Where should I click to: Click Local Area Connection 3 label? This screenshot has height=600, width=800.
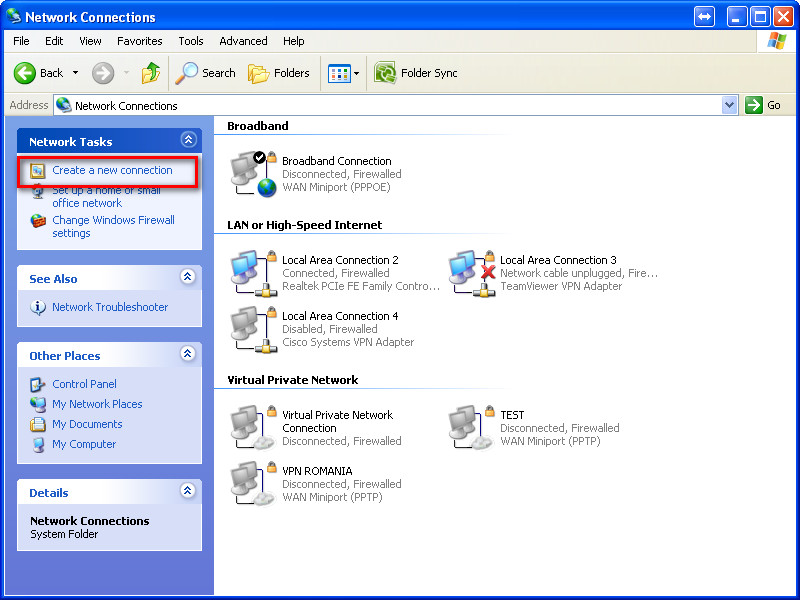click(558, 260)
